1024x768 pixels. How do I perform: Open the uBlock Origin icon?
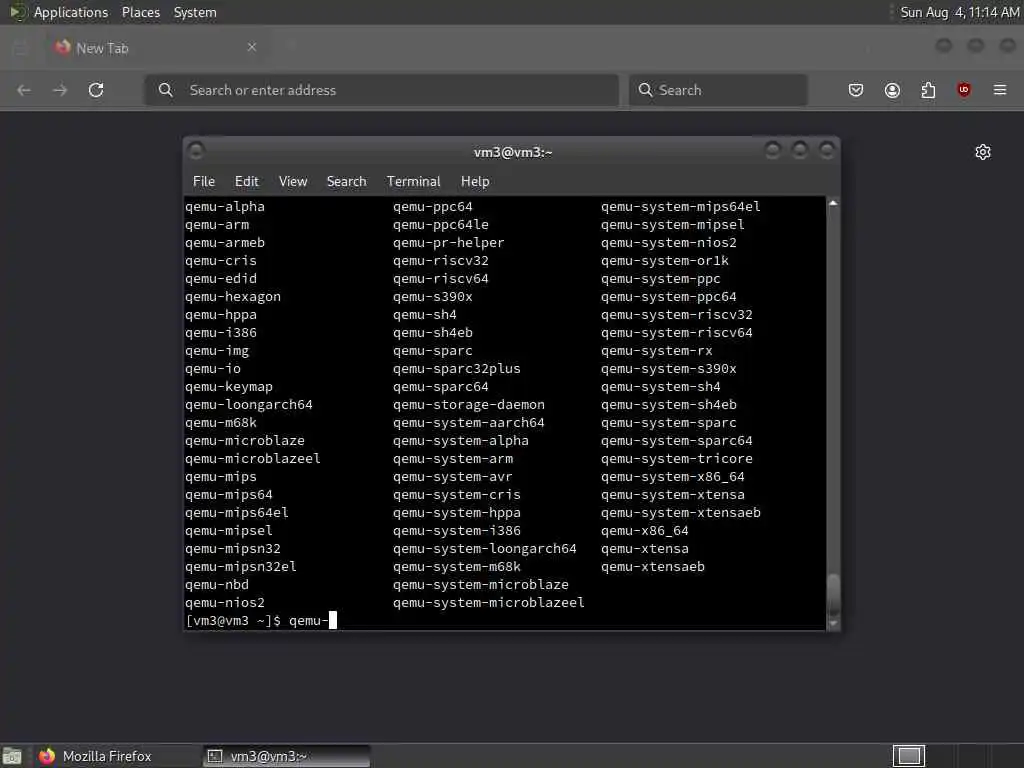pyautogui.click(x=964, y=90)
